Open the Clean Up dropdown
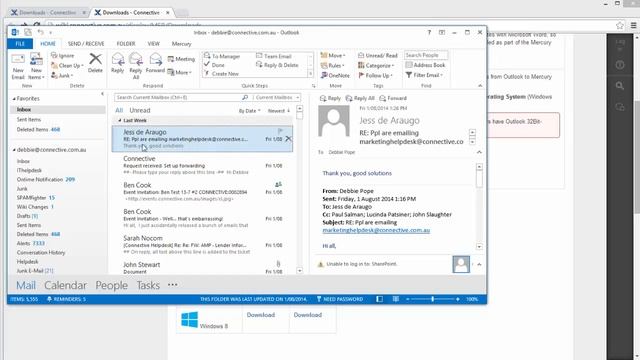This screenshot has width=640, height=360. coord(67,65)
